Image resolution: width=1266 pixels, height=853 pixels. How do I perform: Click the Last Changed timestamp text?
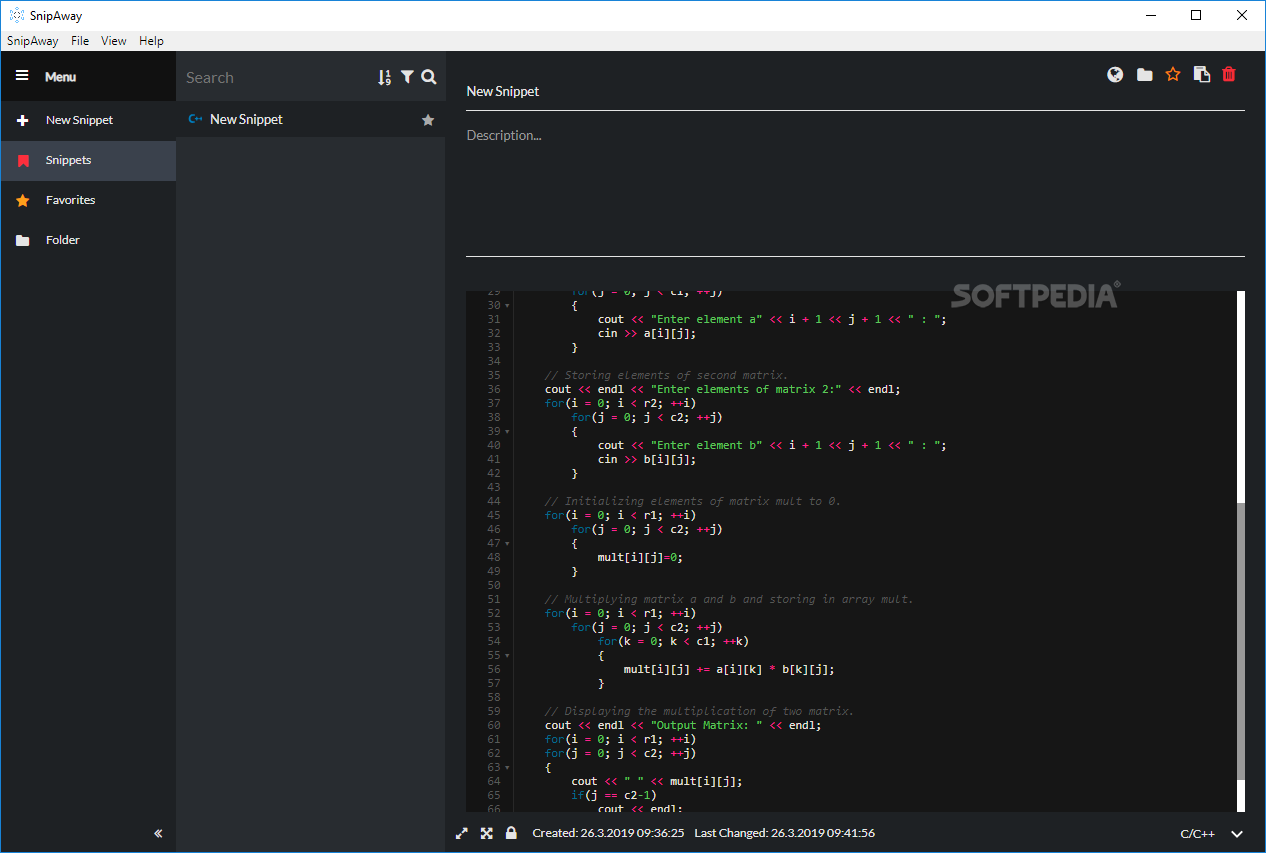(x=784, y=833)
